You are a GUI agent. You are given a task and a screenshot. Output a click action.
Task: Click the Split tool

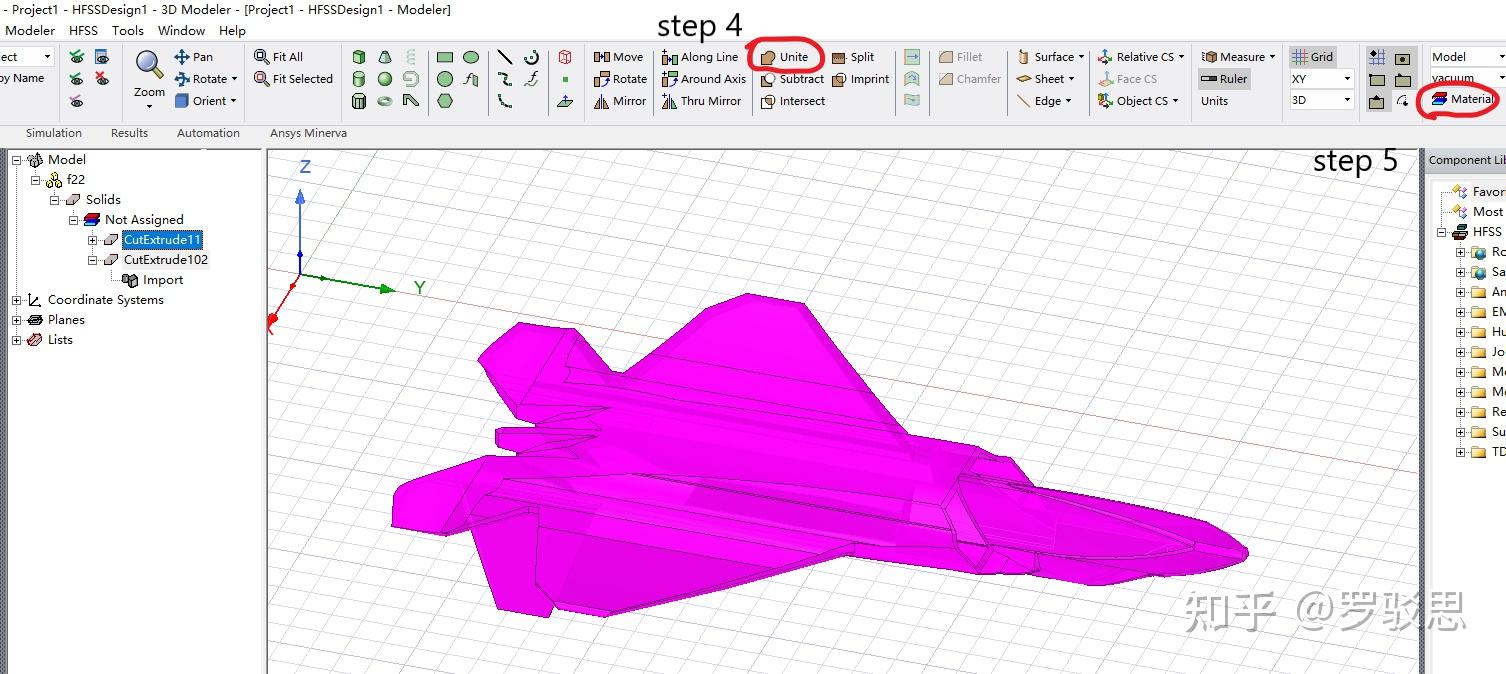point(853,57)
